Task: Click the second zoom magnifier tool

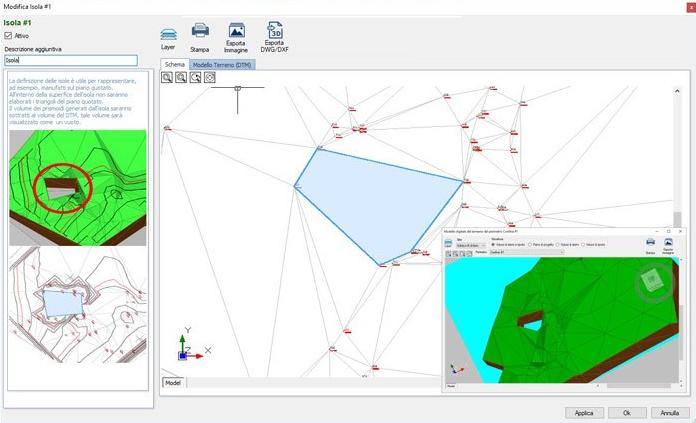Action: (x=181, y=77)
